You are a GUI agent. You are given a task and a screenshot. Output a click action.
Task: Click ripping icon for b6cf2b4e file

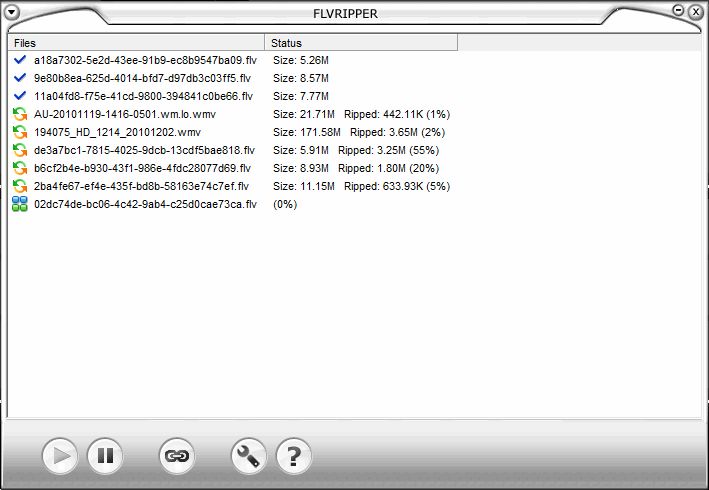[x=20, y=168]
